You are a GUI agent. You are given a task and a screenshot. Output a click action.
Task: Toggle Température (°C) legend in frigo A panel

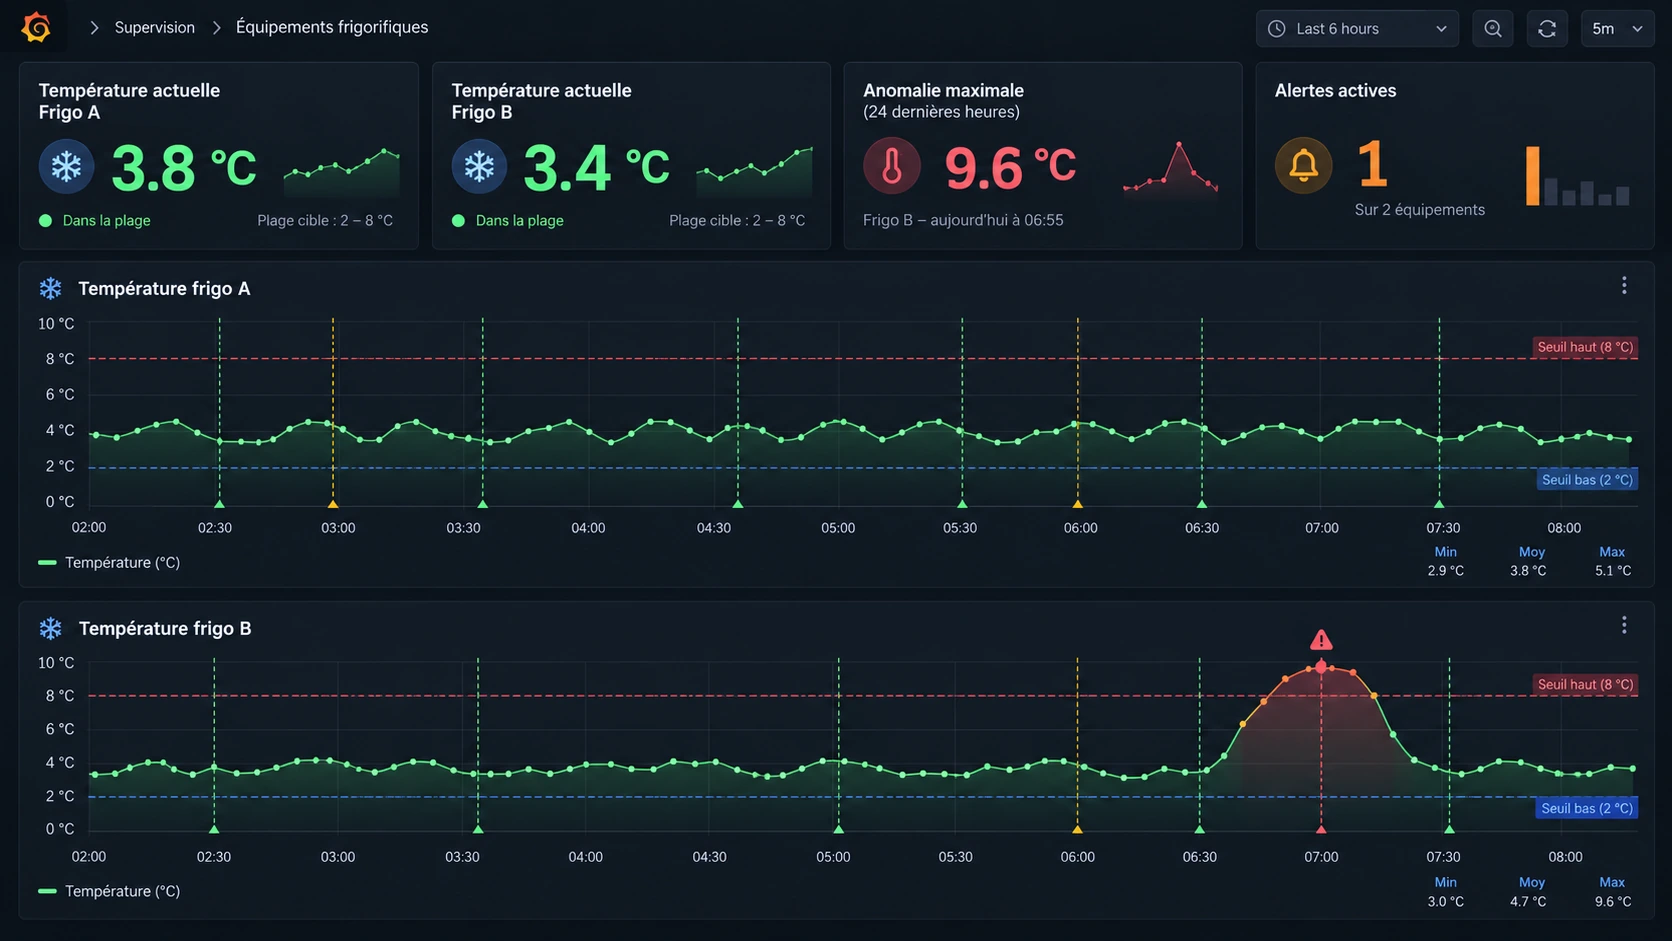pos(109,563)
